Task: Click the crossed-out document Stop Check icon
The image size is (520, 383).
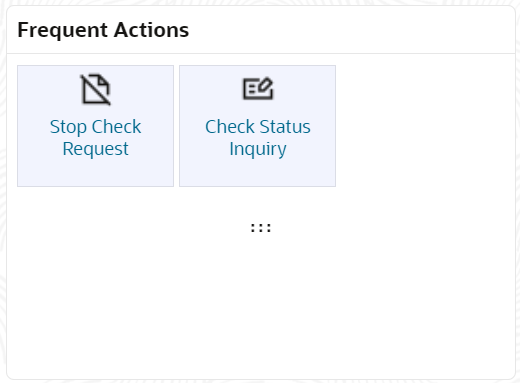Action: [x=95, y=89]
